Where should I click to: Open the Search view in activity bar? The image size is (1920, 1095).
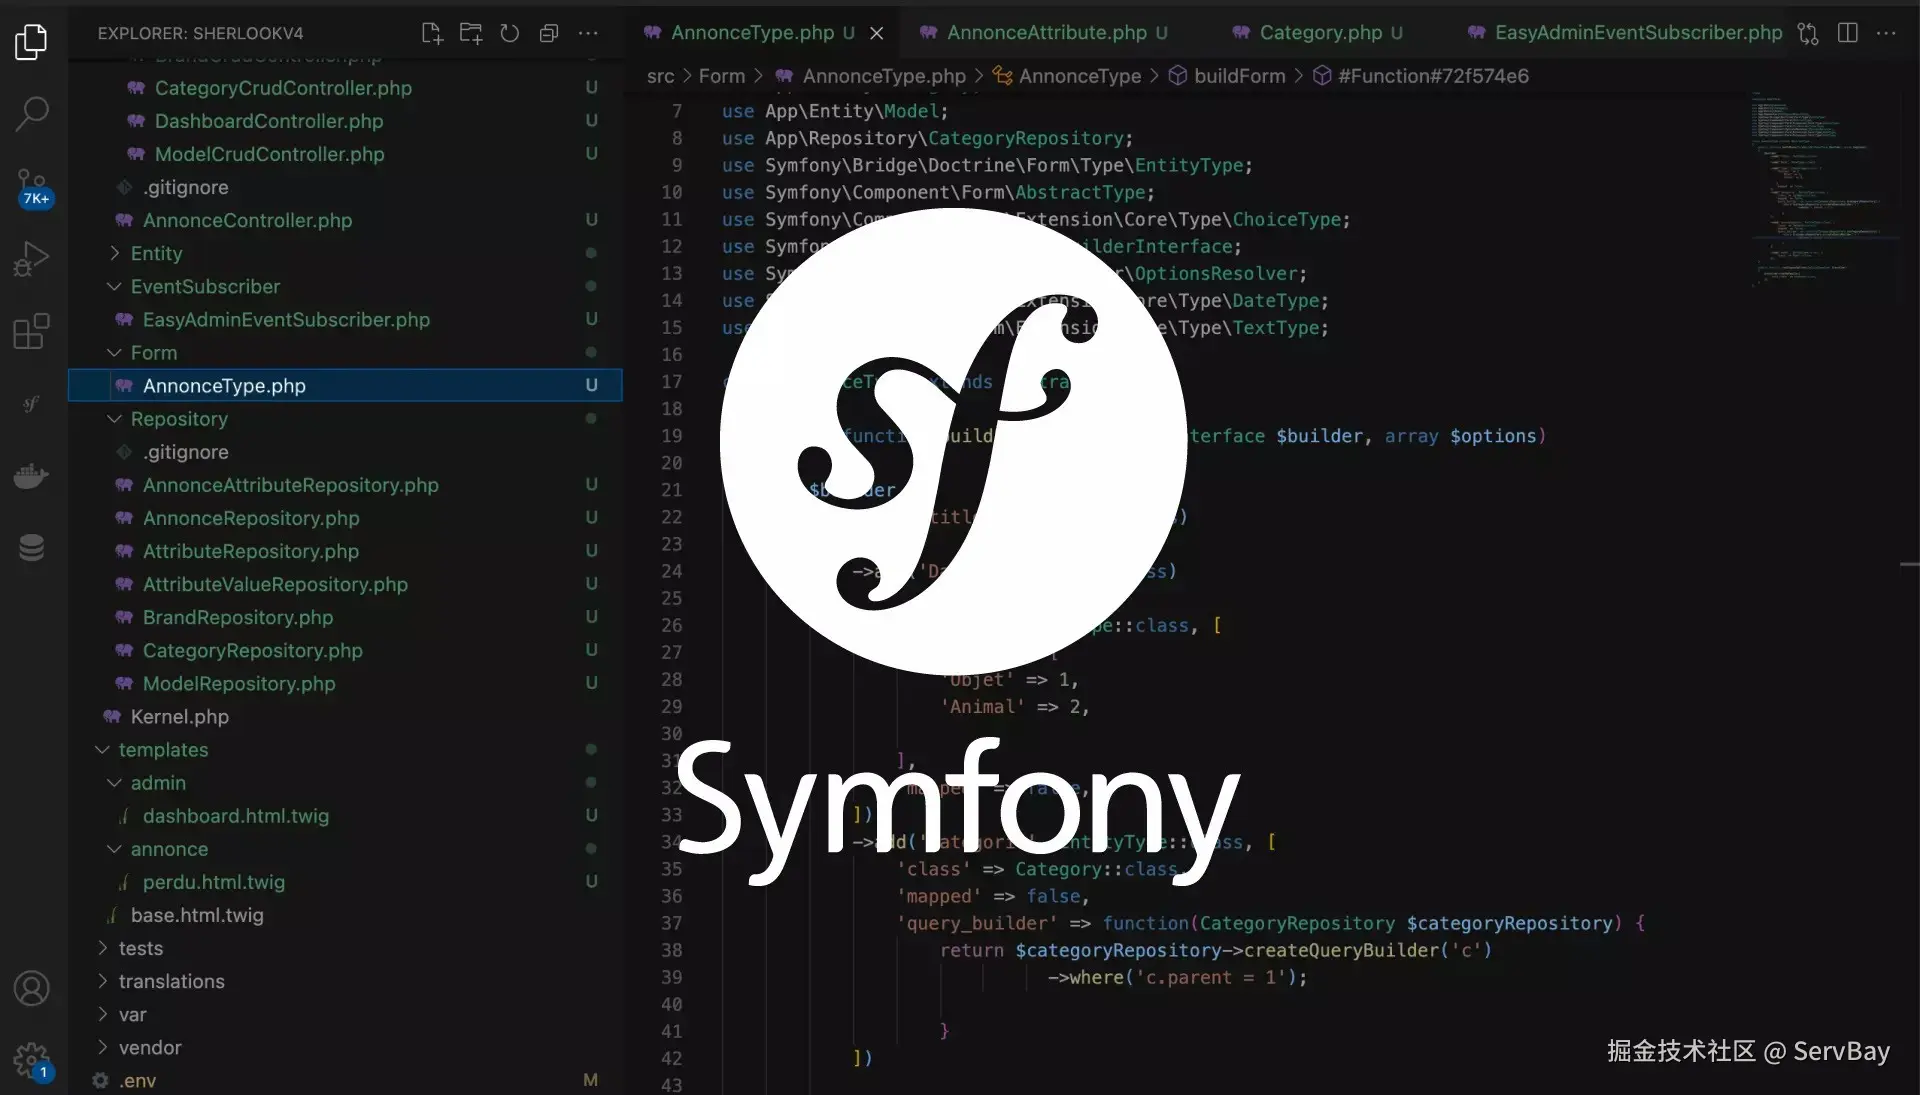point(32,114)
